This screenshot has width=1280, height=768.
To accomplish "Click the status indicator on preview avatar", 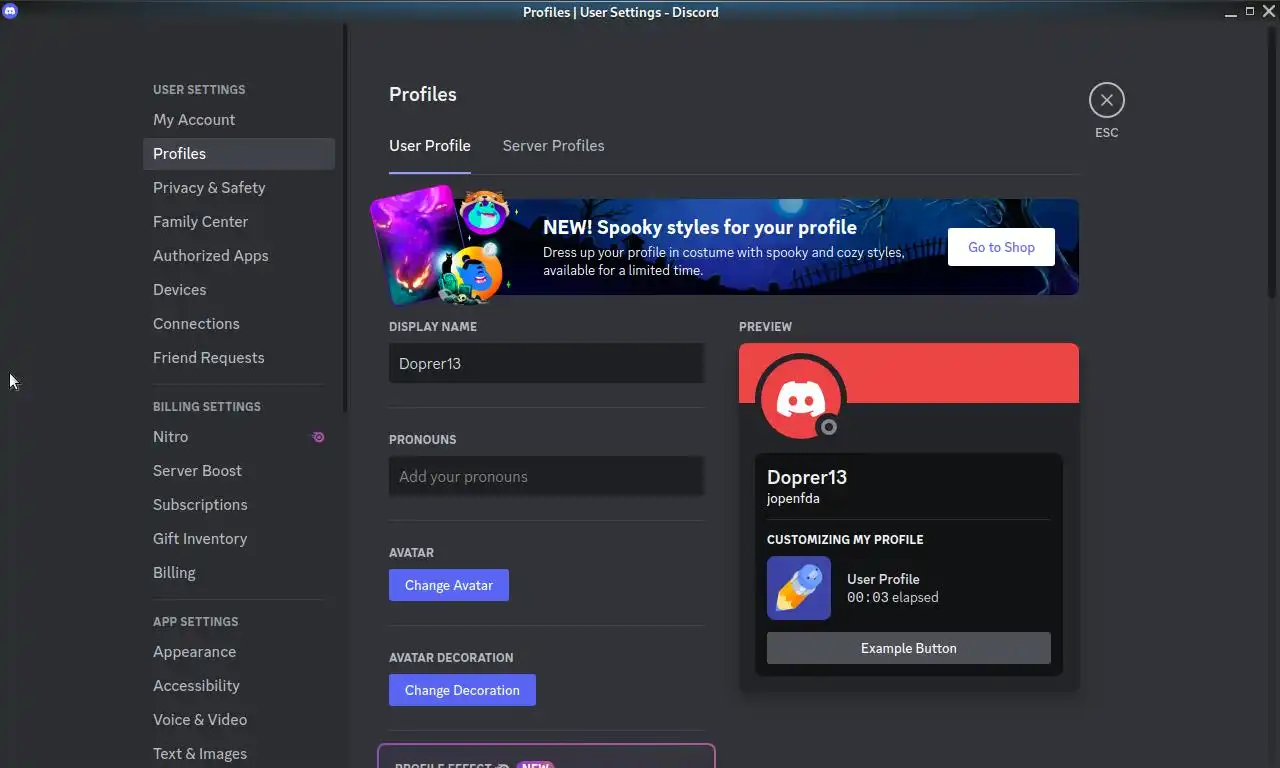I will 828,427.
